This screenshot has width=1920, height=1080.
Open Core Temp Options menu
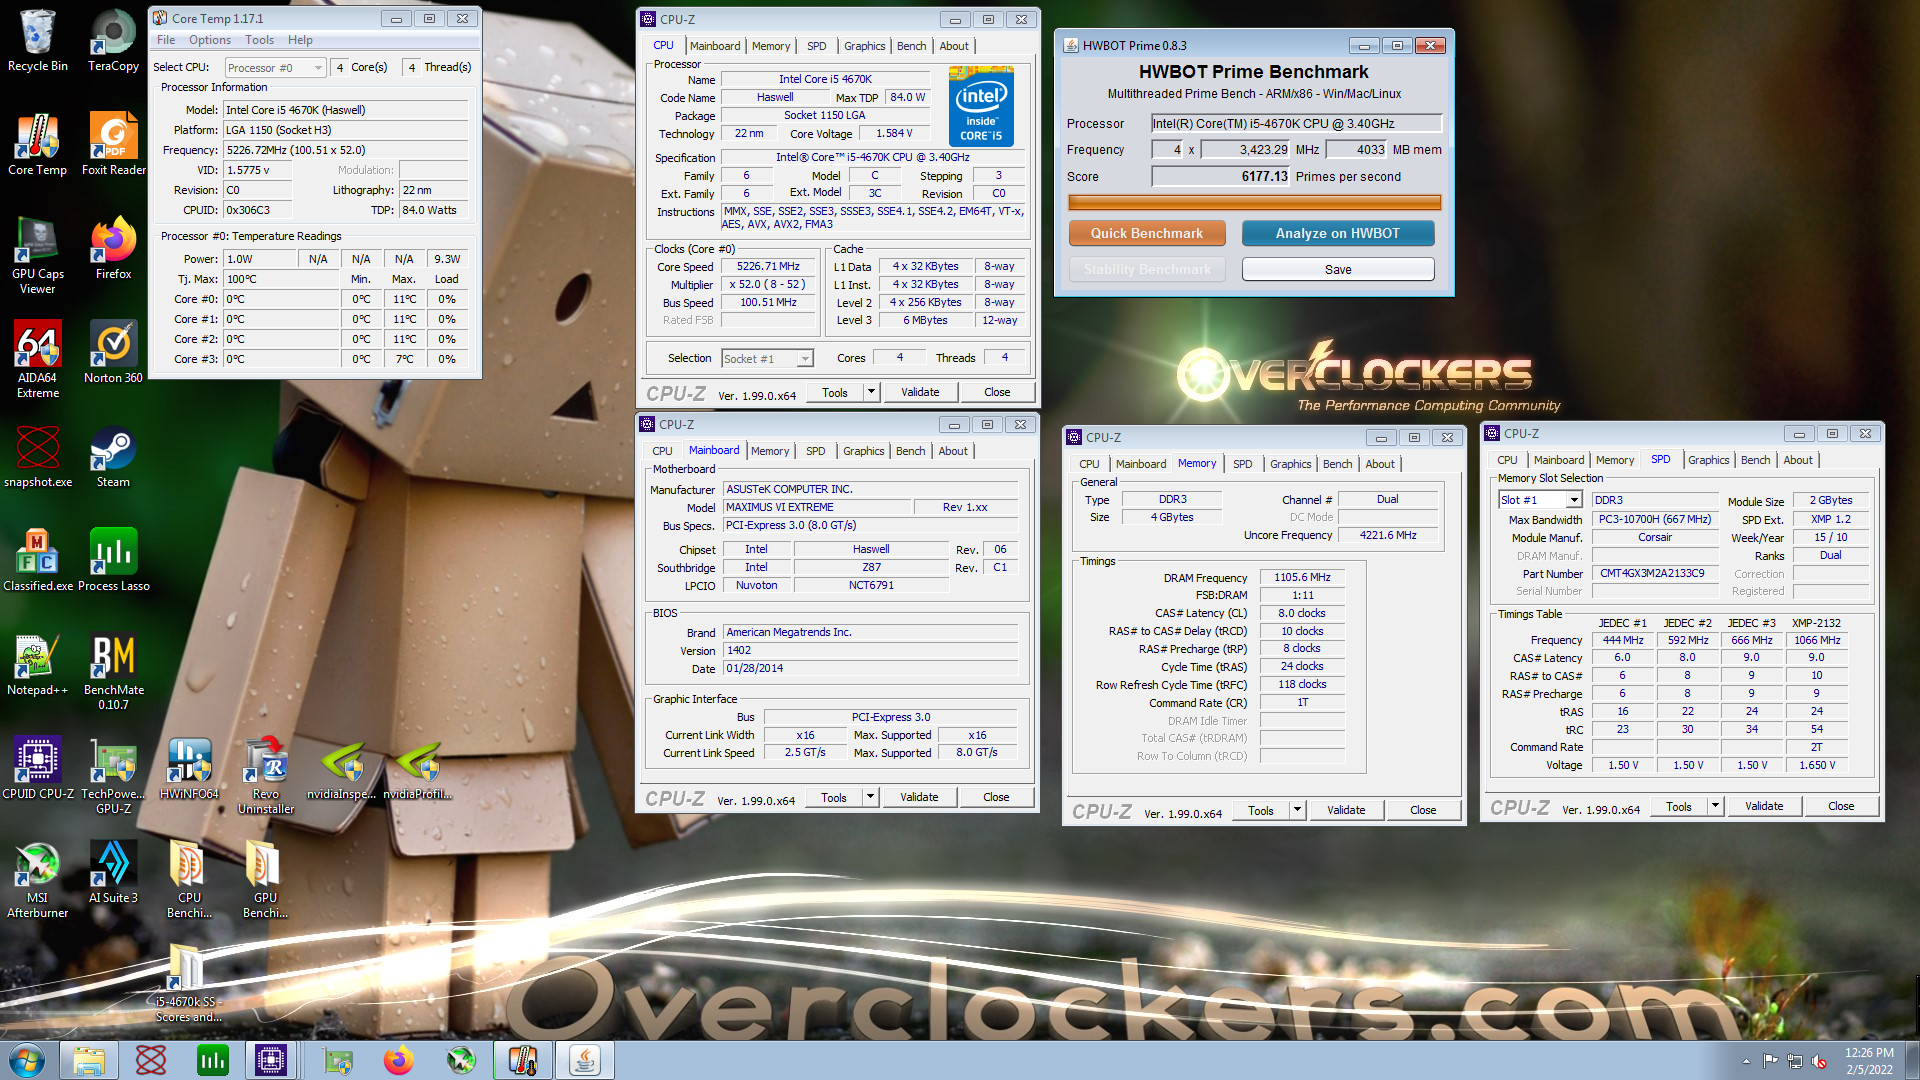coord(210,40)
